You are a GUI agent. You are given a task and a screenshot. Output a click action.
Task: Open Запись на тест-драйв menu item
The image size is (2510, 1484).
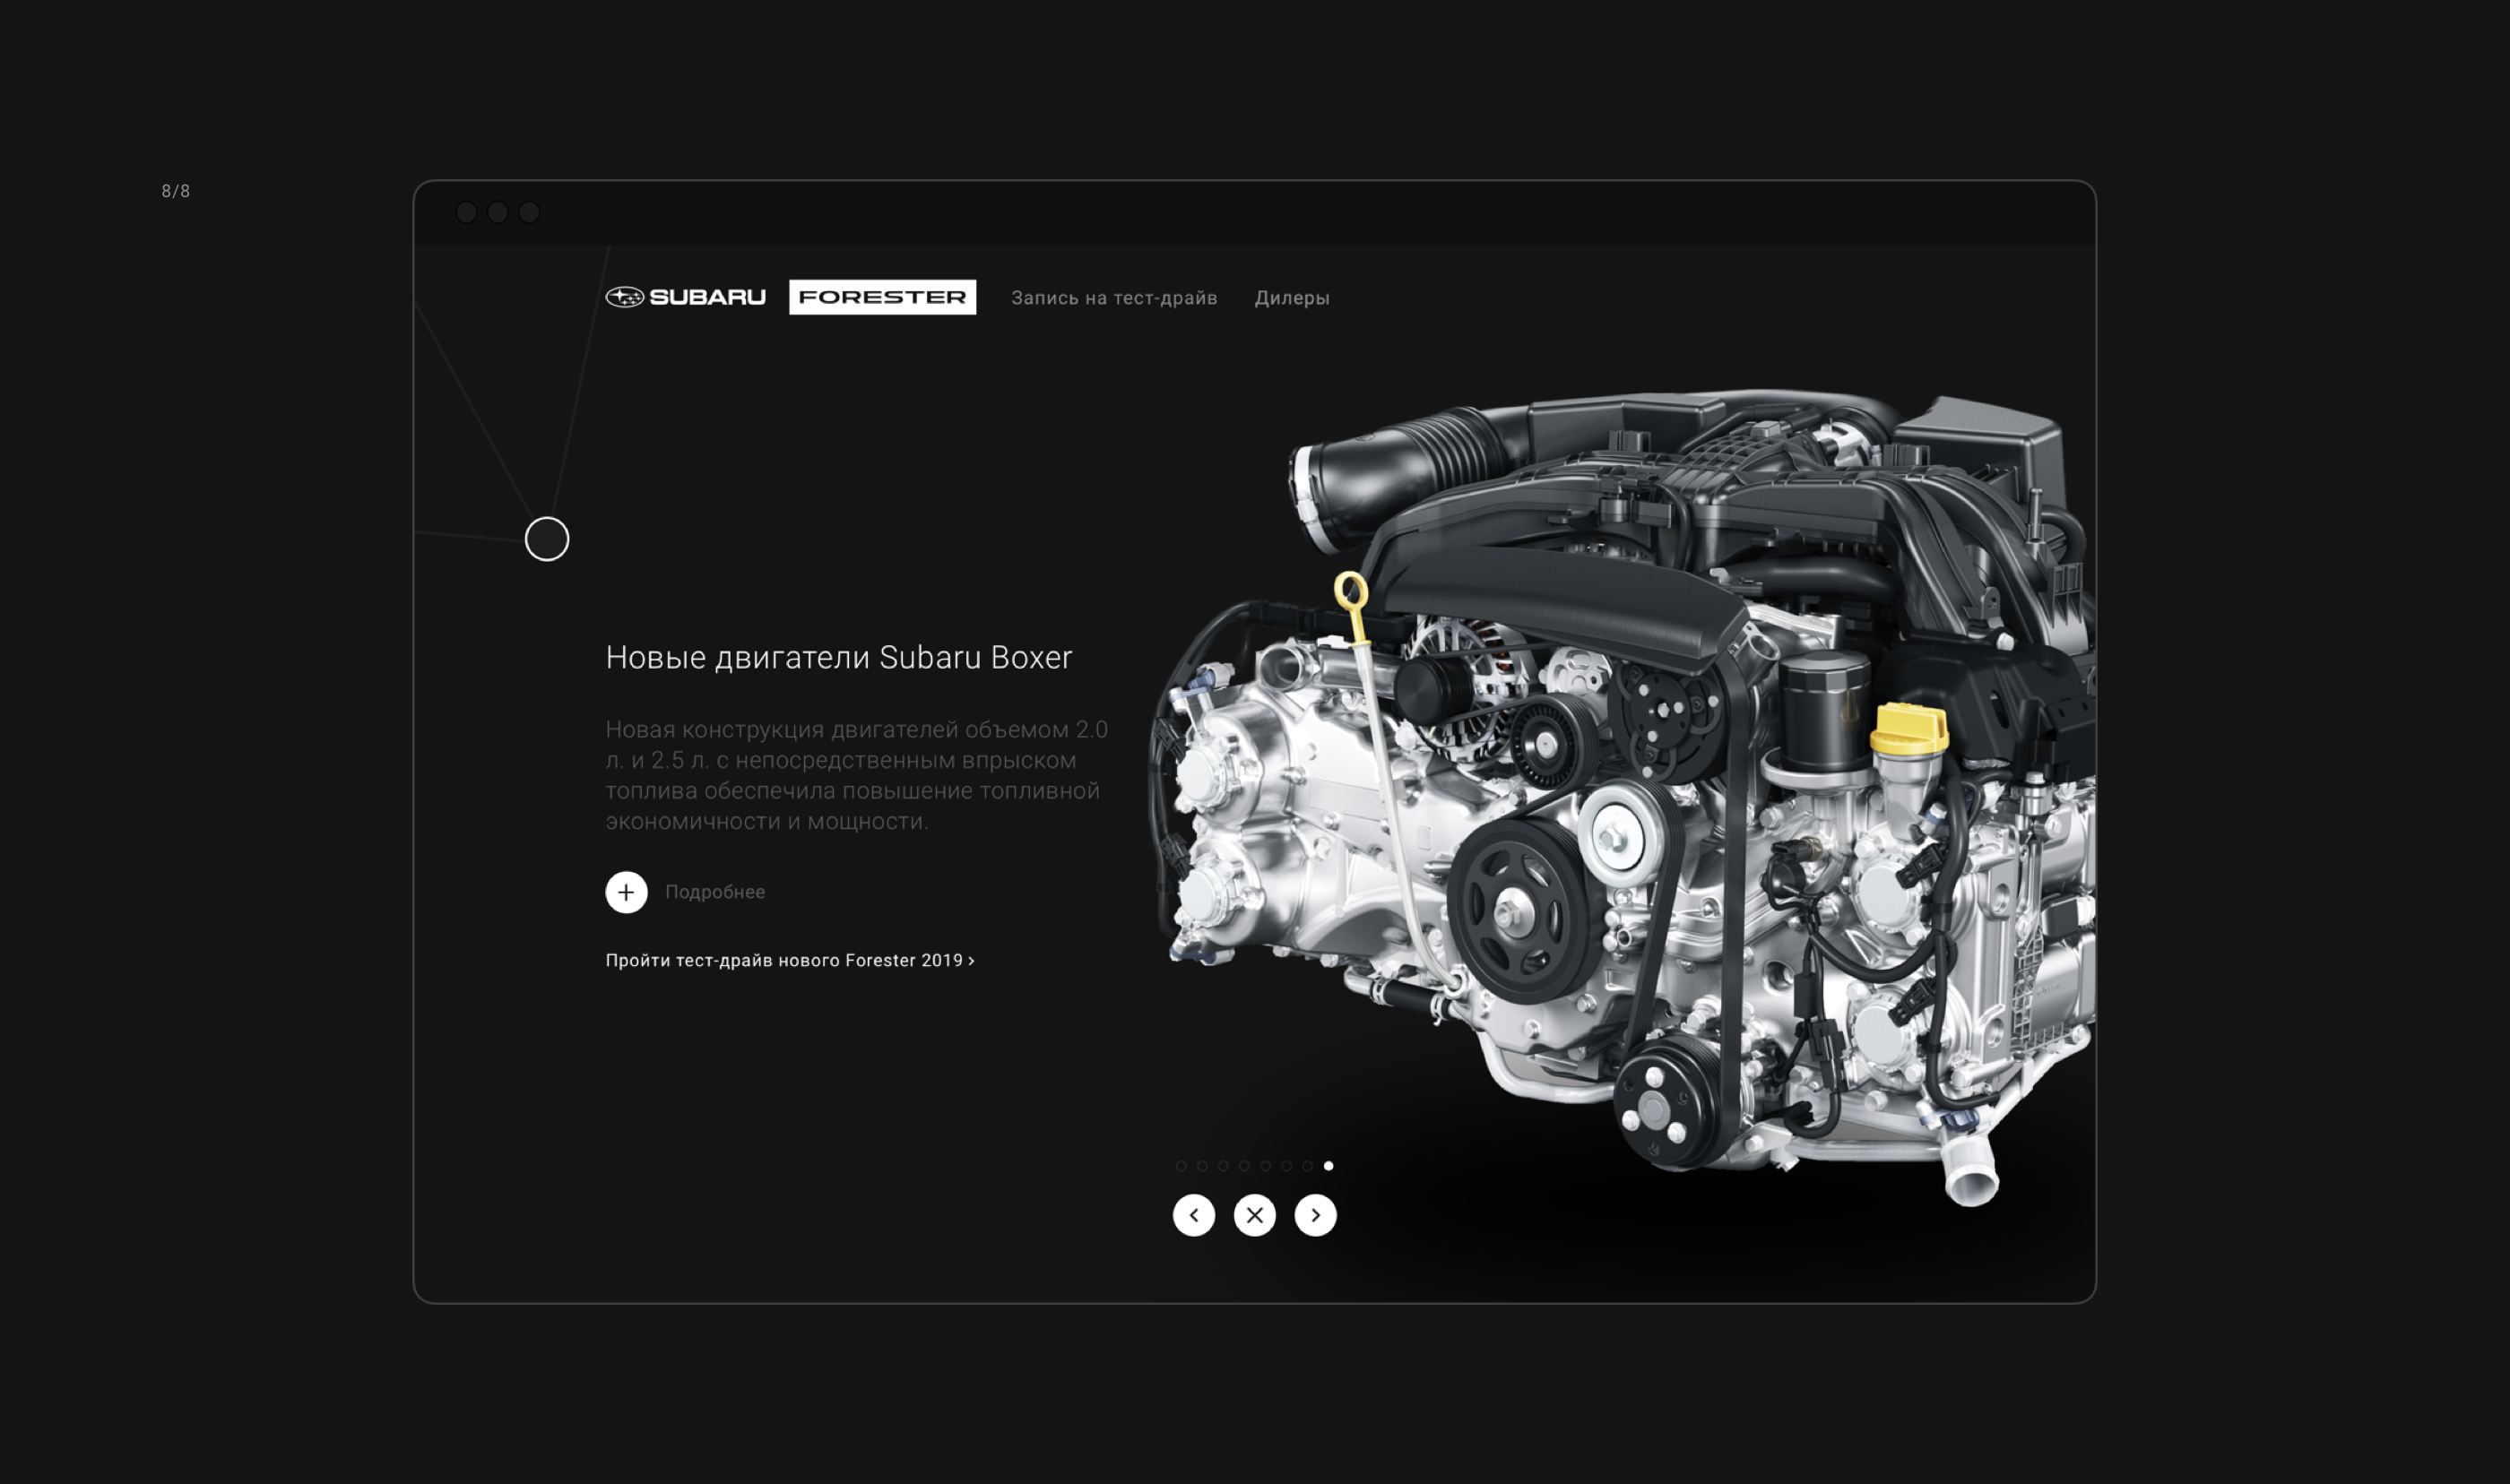1114,298
